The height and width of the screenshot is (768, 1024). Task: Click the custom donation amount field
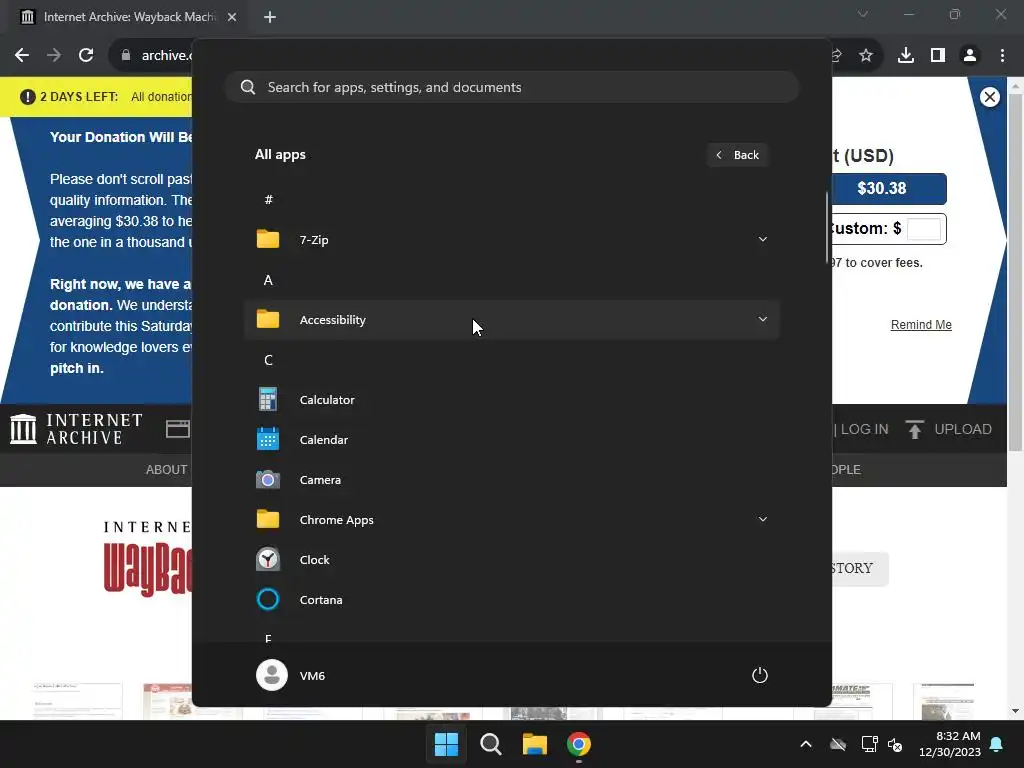923,229
